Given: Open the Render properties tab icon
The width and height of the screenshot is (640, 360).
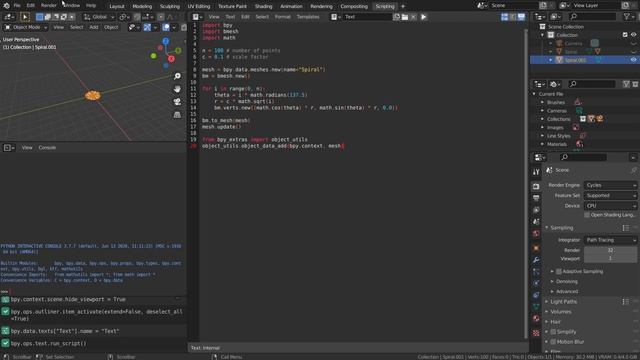Looking at the screenshot, I should (536, 186).
